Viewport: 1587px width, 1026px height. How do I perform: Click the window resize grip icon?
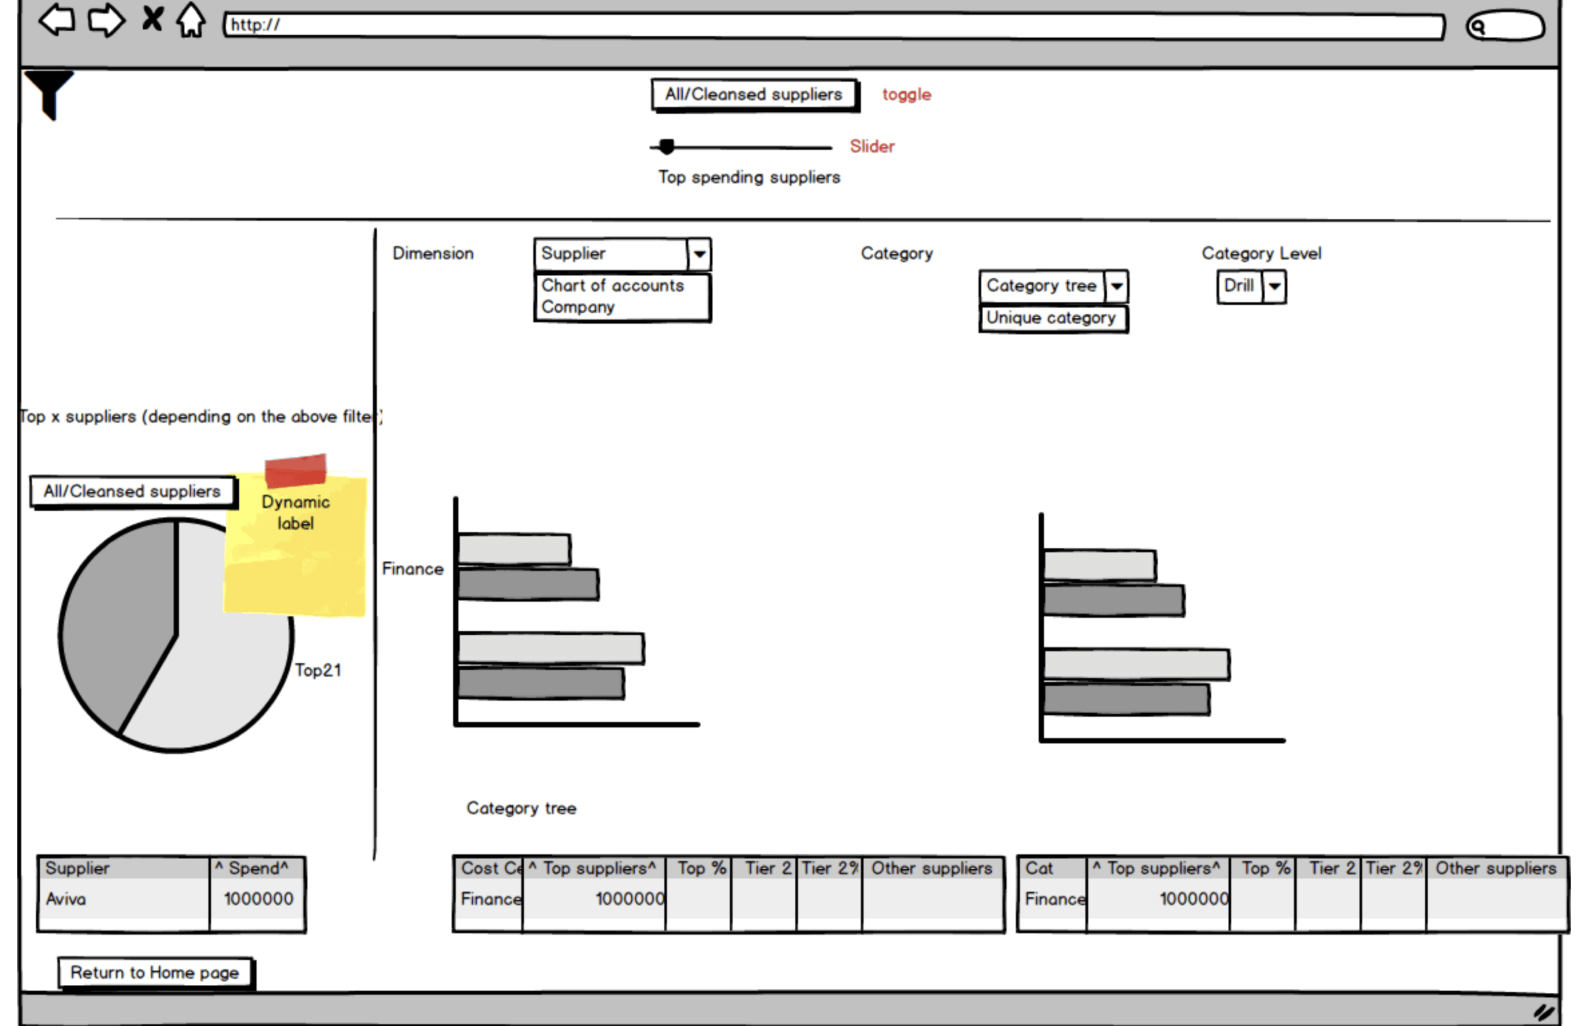[x=1544, y=1012]
